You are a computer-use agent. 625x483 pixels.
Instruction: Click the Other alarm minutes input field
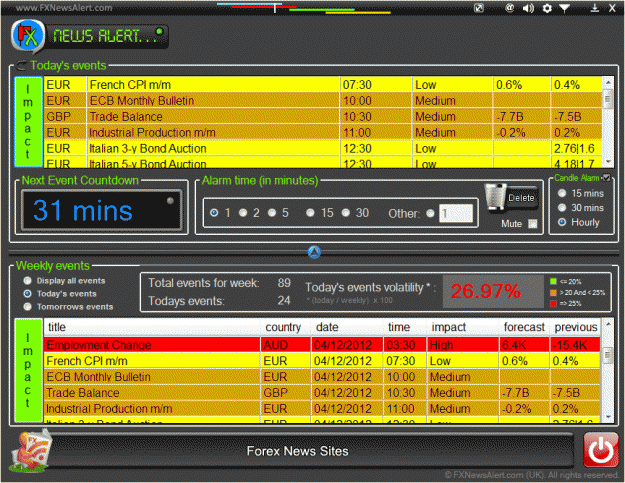pos(456,214)
